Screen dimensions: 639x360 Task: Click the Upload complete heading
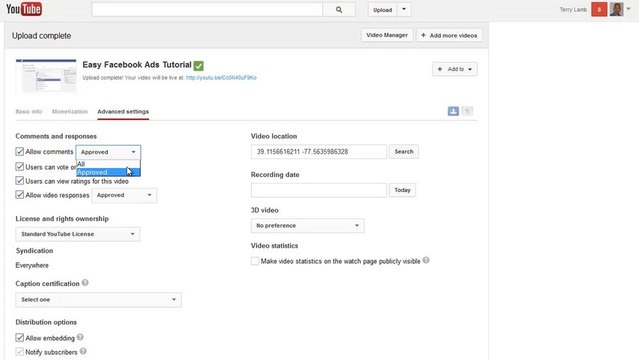(42, 35)
